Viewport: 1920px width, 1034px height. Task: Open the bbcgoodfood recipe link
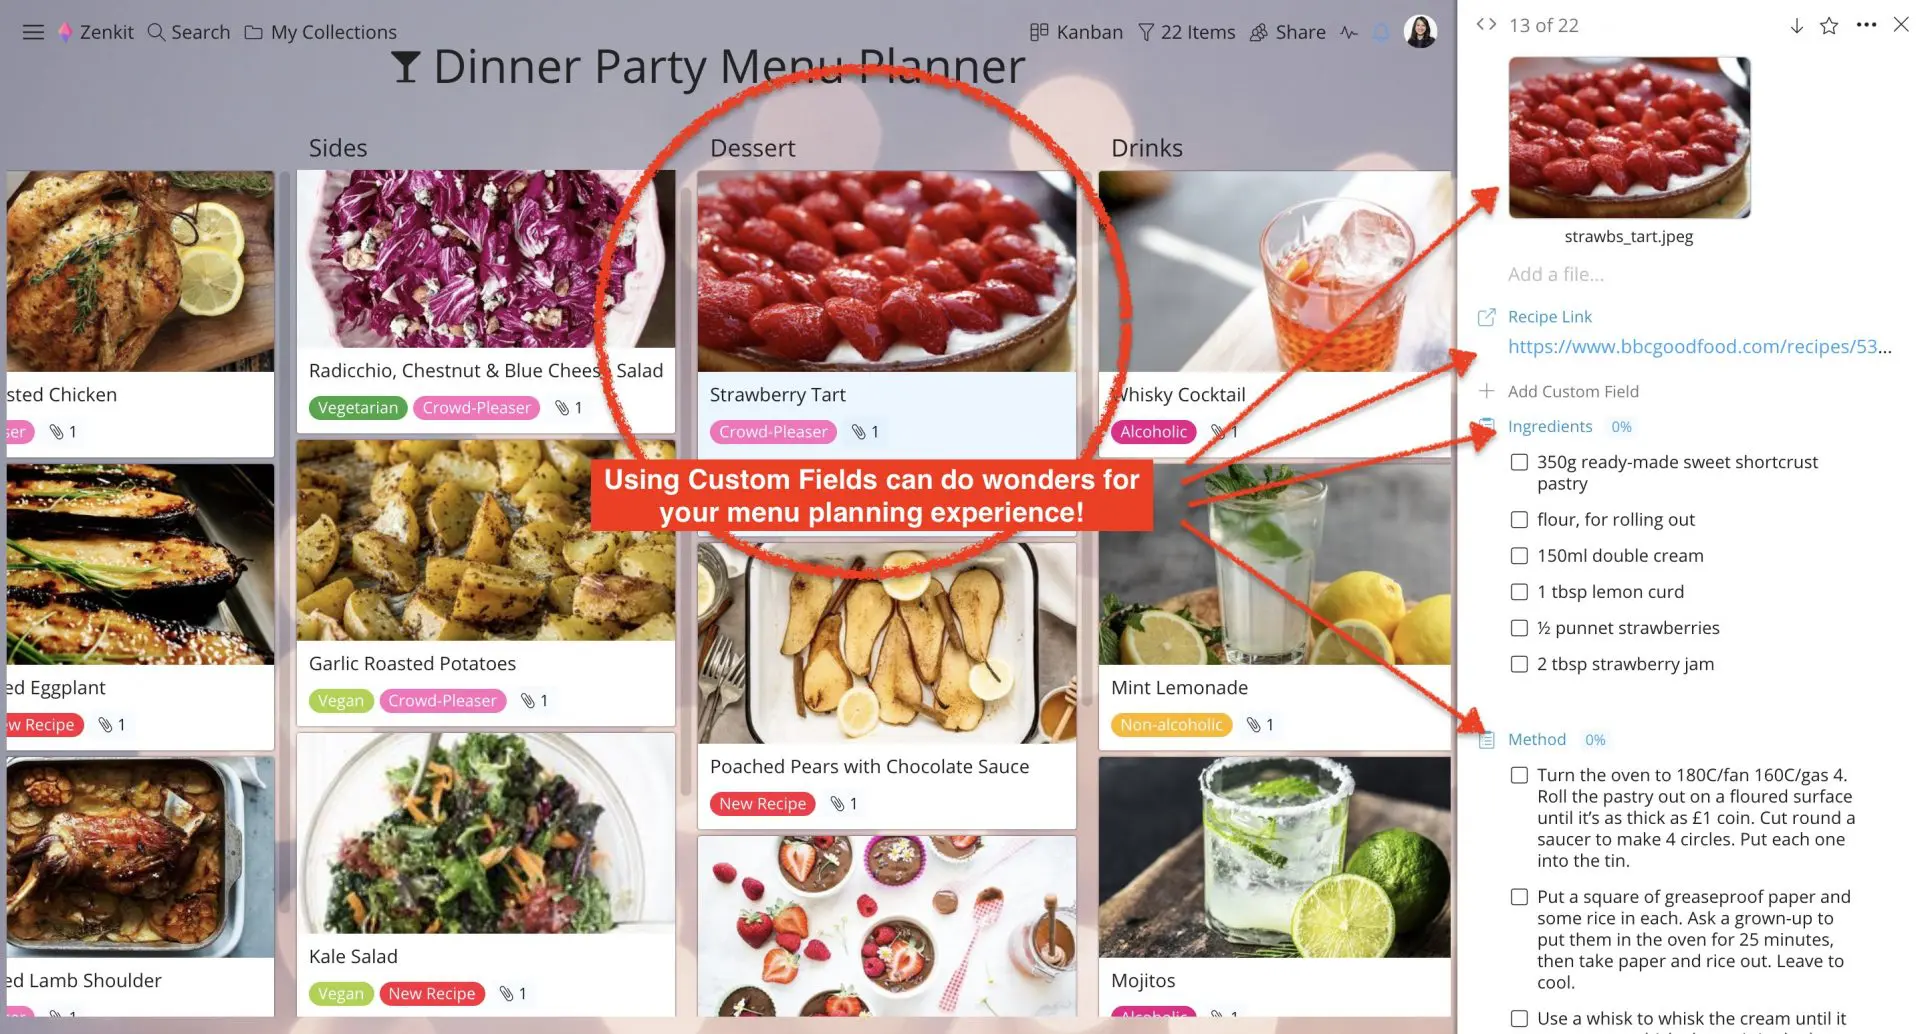(x=1699, y=347)
